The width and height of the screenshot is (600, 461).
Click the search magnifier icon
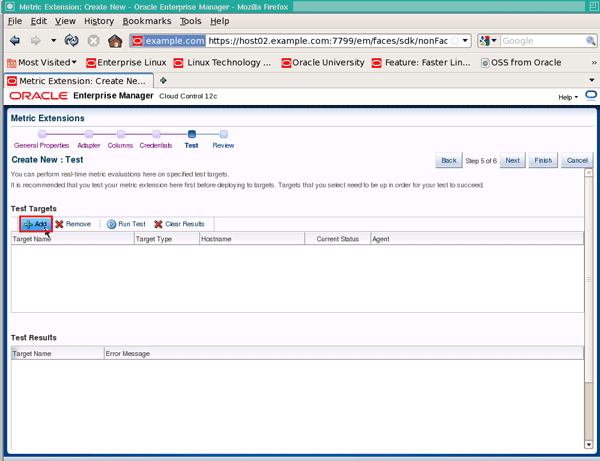[x=590, y=41]
